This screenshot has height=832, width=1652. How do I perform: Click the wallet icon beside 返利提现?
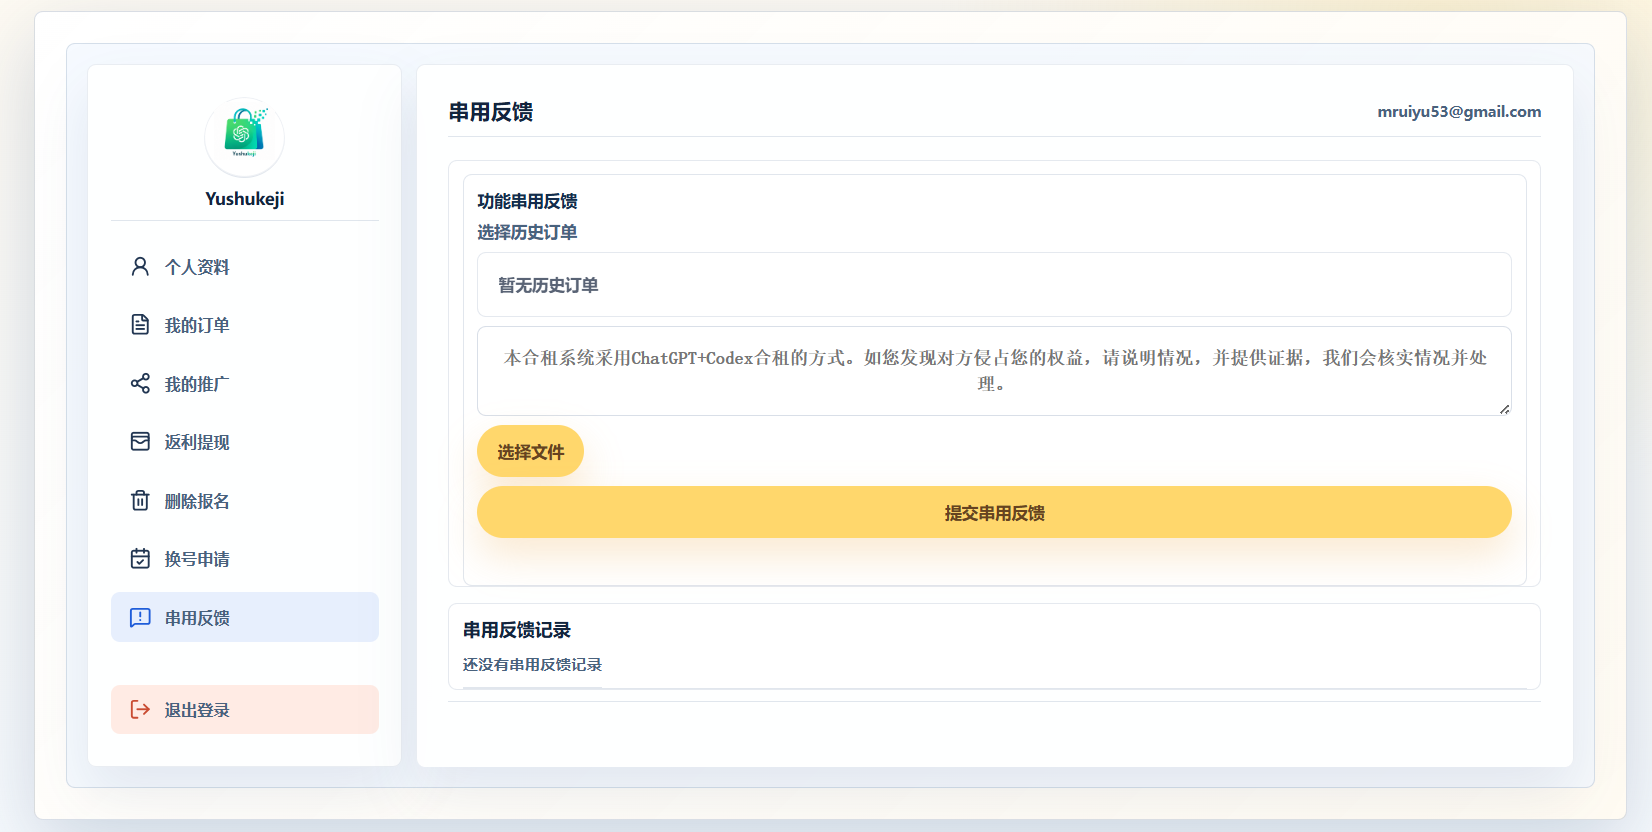[140, 442]
